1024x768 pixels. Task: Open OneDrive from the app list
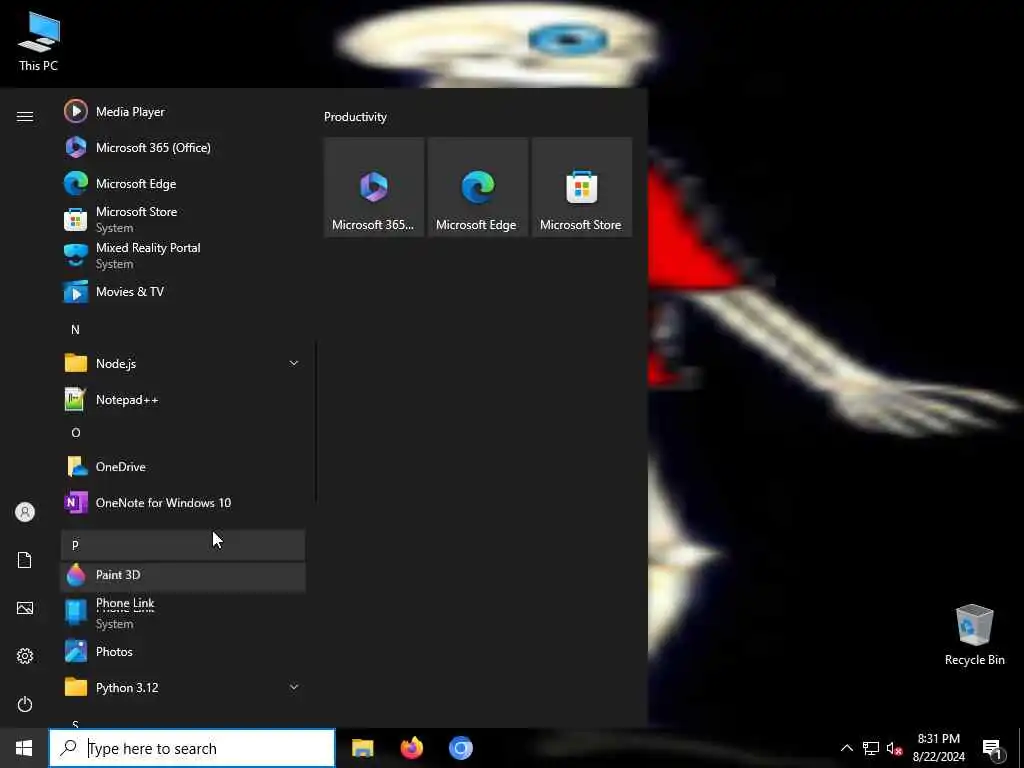[183, 466]
